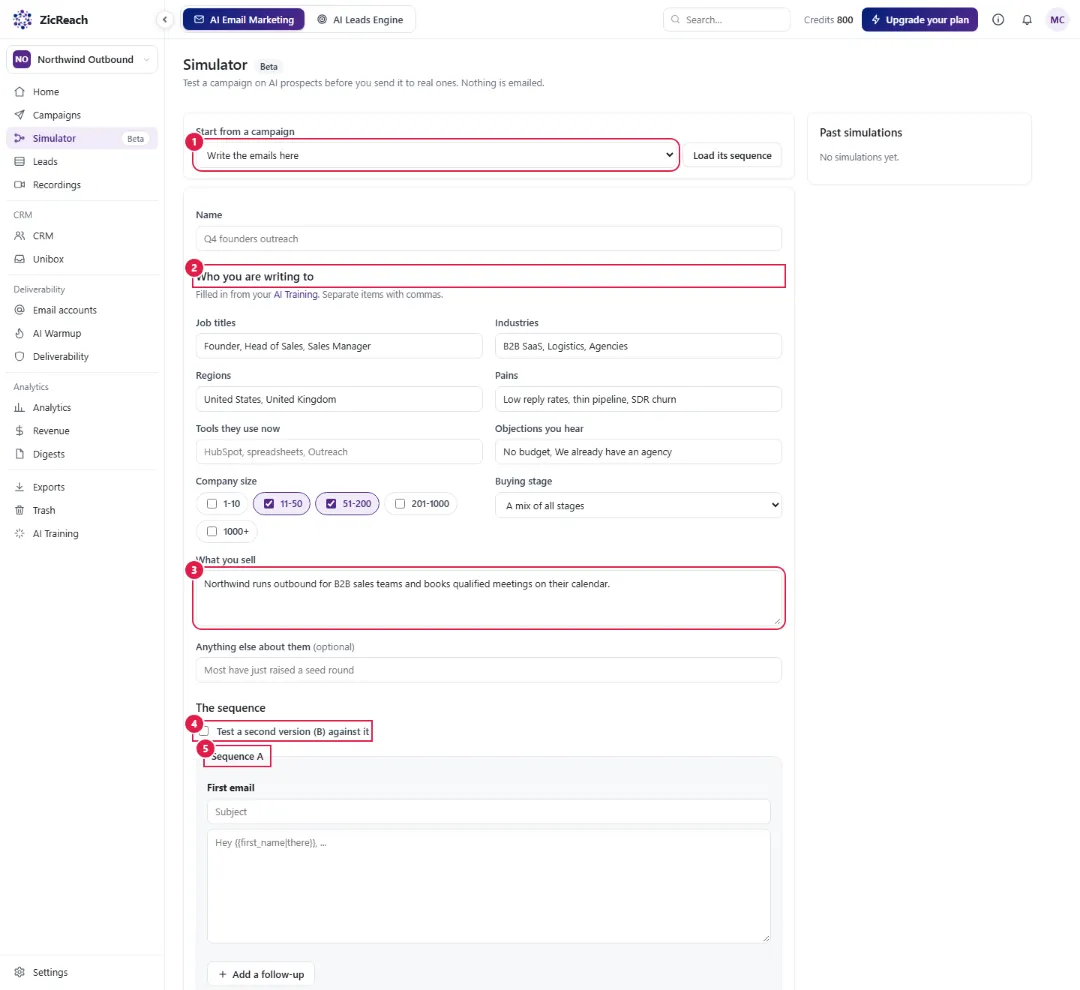
Task: Click the Campaigns paper plane icon
Action: click(19, 115)
